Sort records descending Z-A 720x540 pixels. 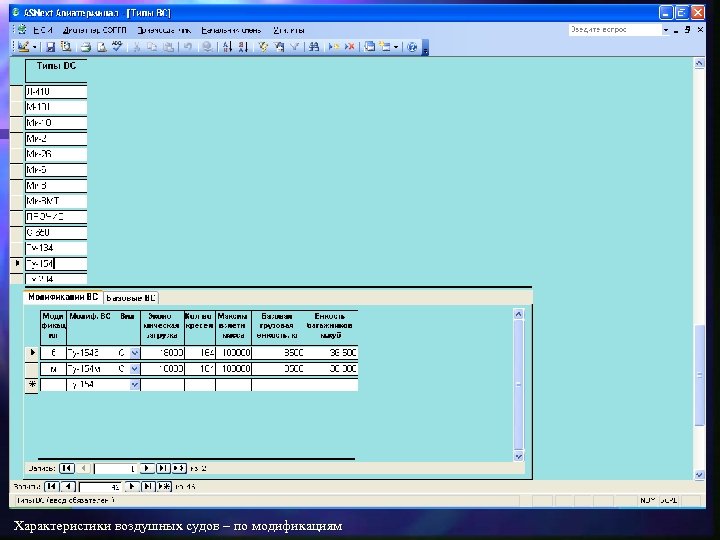pos(243,47)
